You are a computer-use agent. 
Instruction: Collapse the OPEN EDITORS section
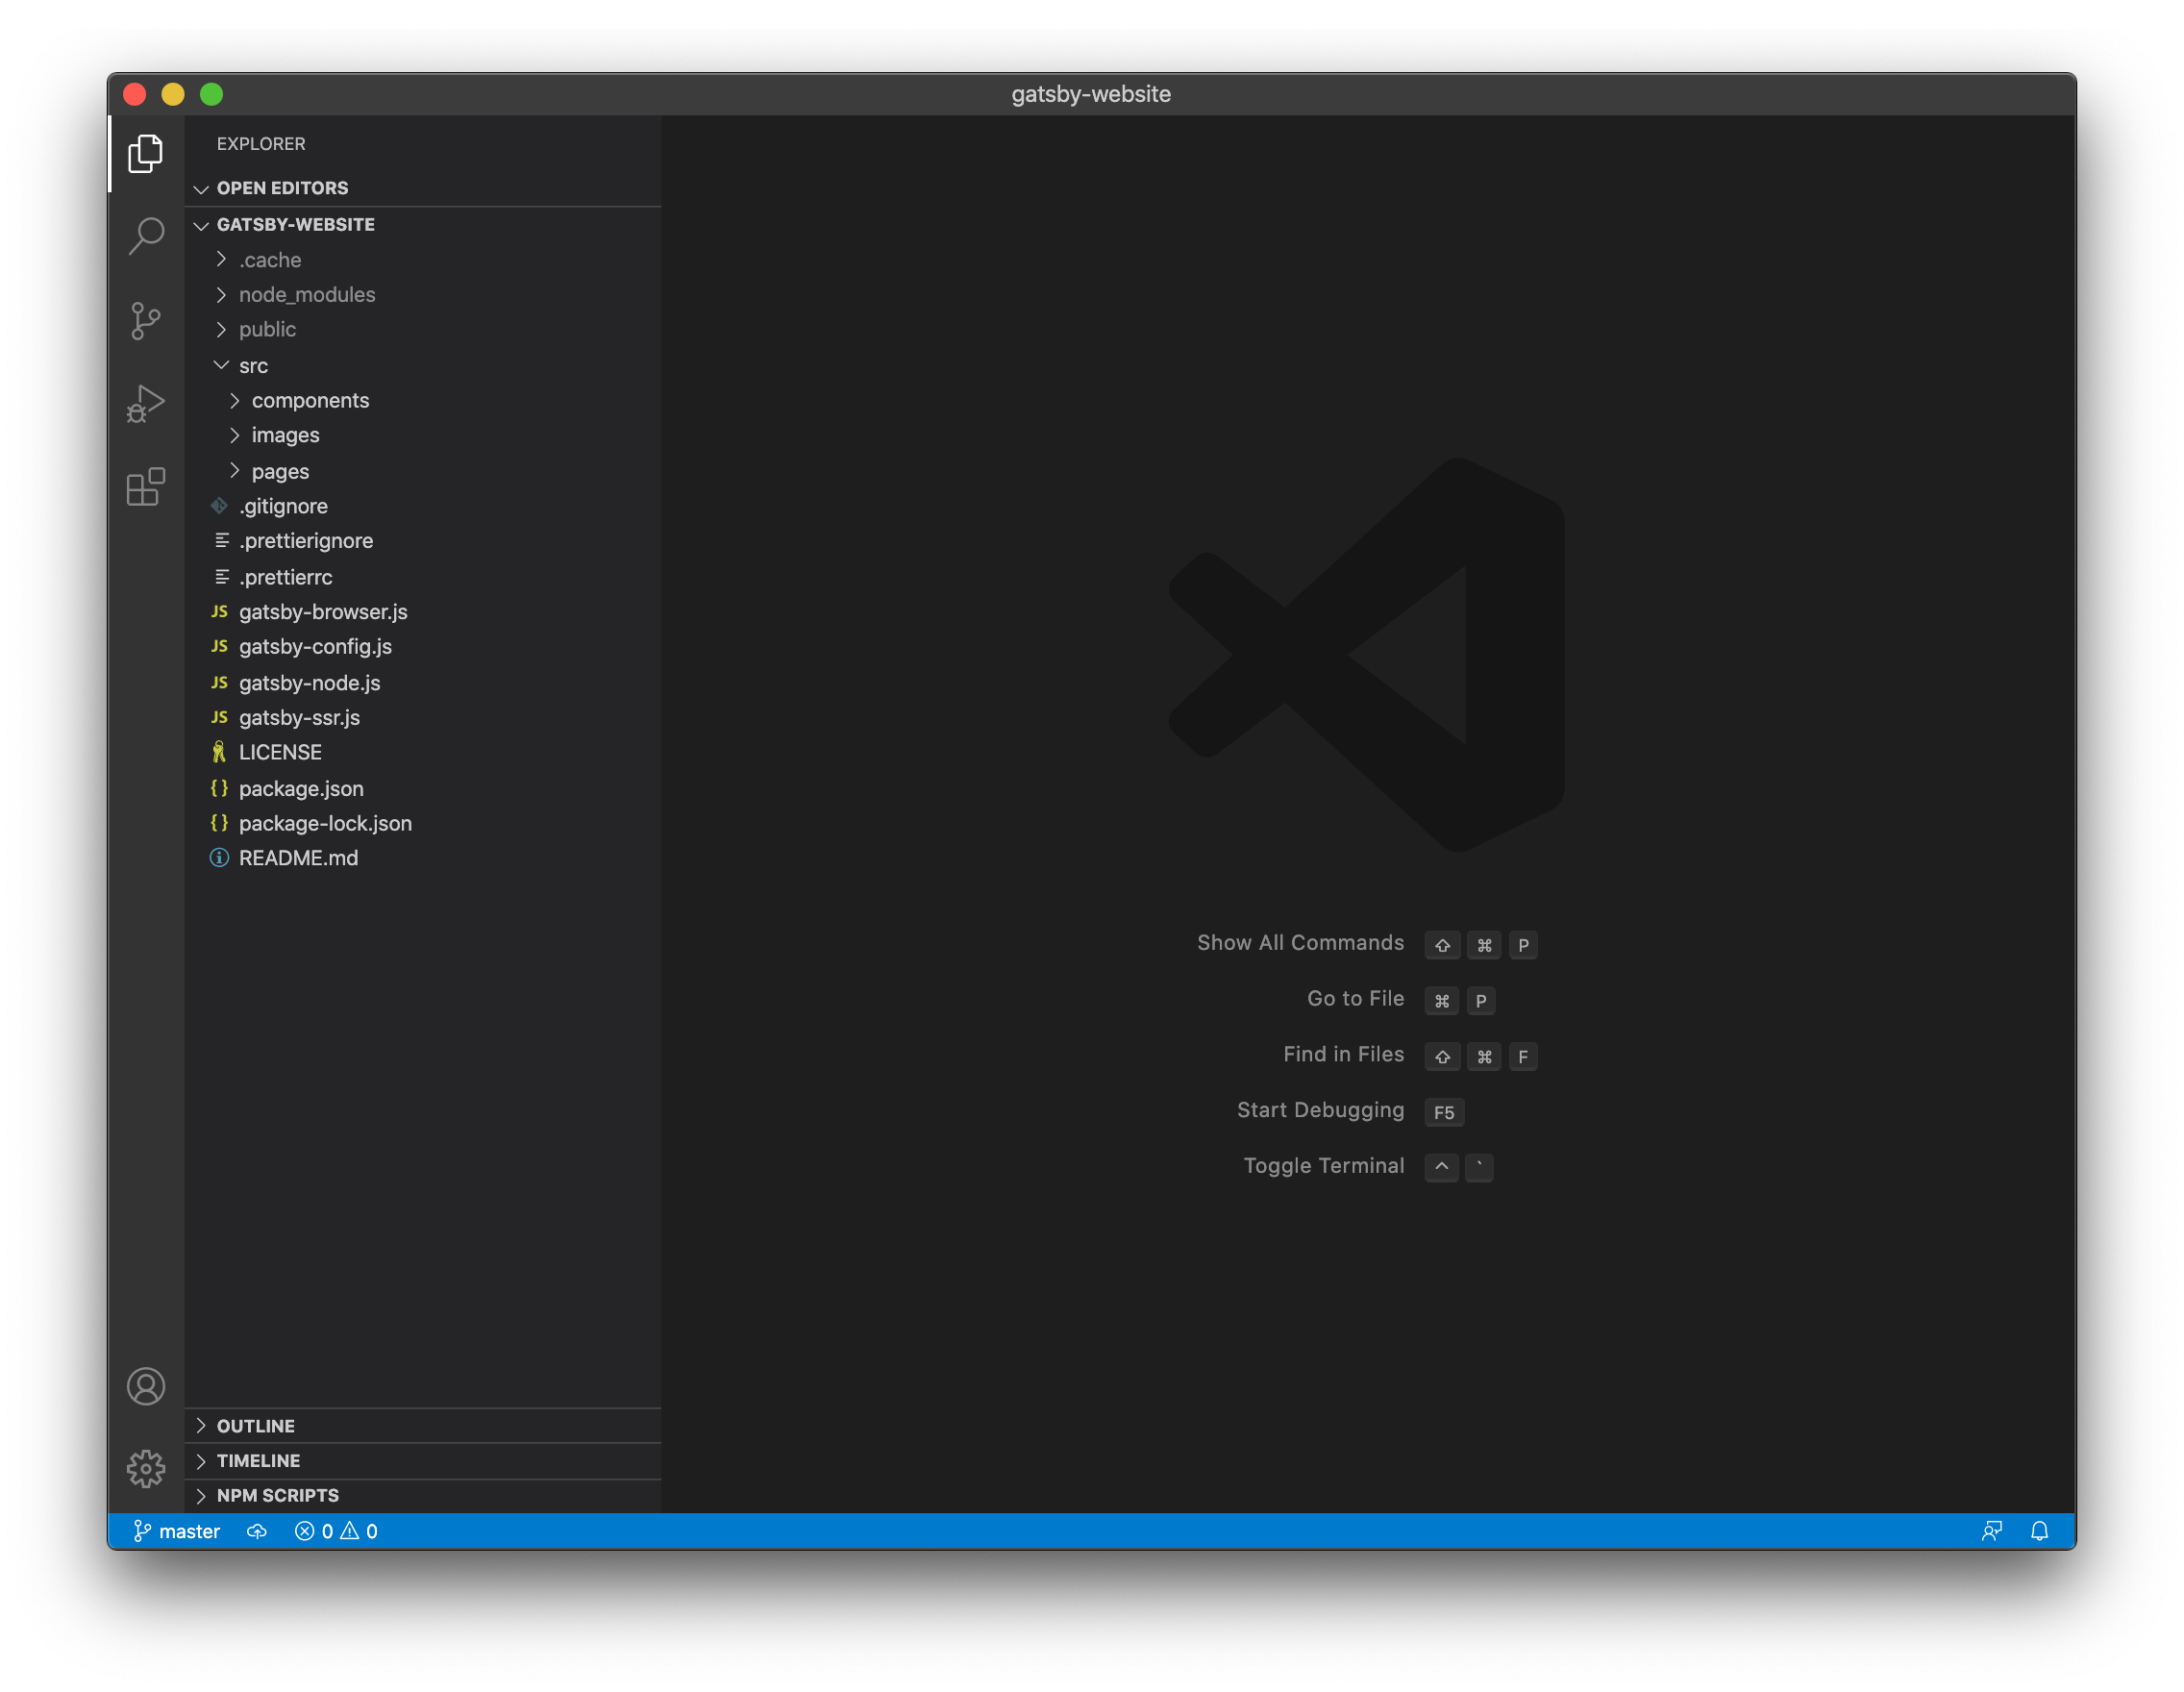[x=423, y=188]
